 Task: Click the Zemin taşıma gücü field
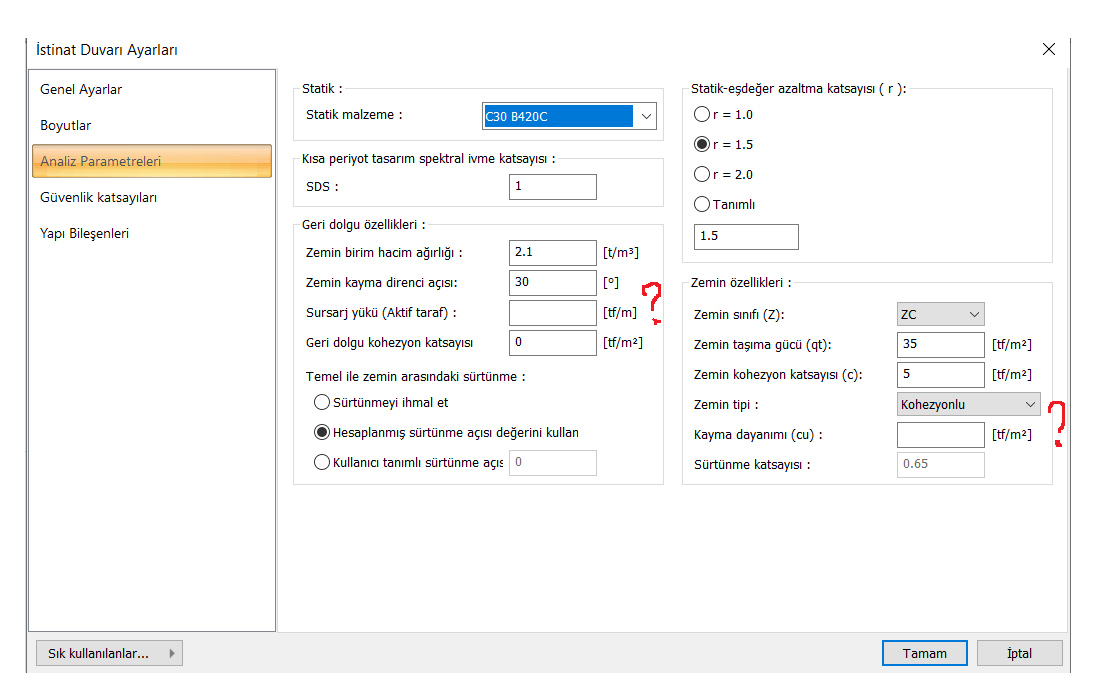tap(940, 344)
